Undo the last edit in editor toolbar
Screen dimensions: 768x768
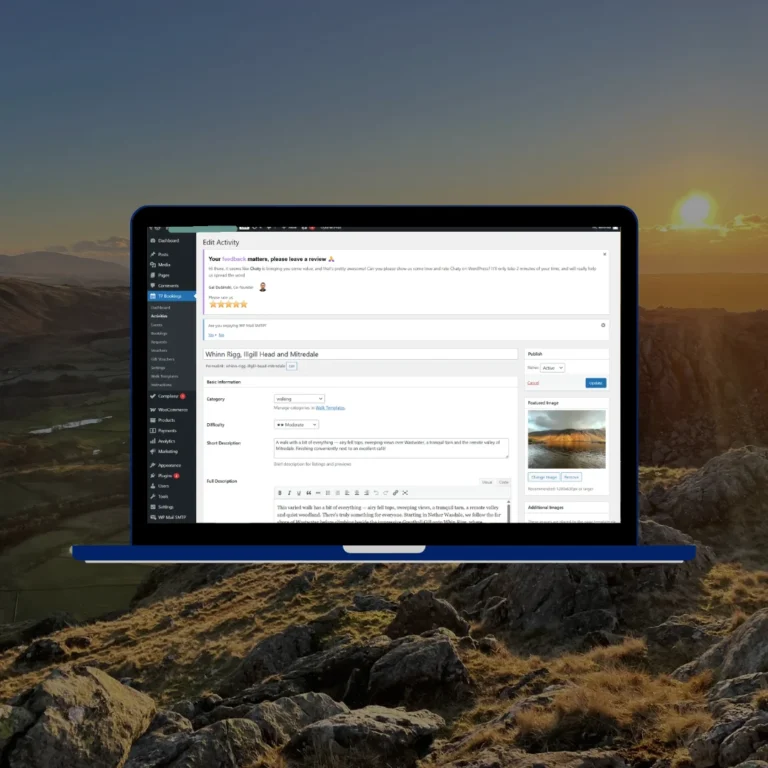[x=376, y=493]
